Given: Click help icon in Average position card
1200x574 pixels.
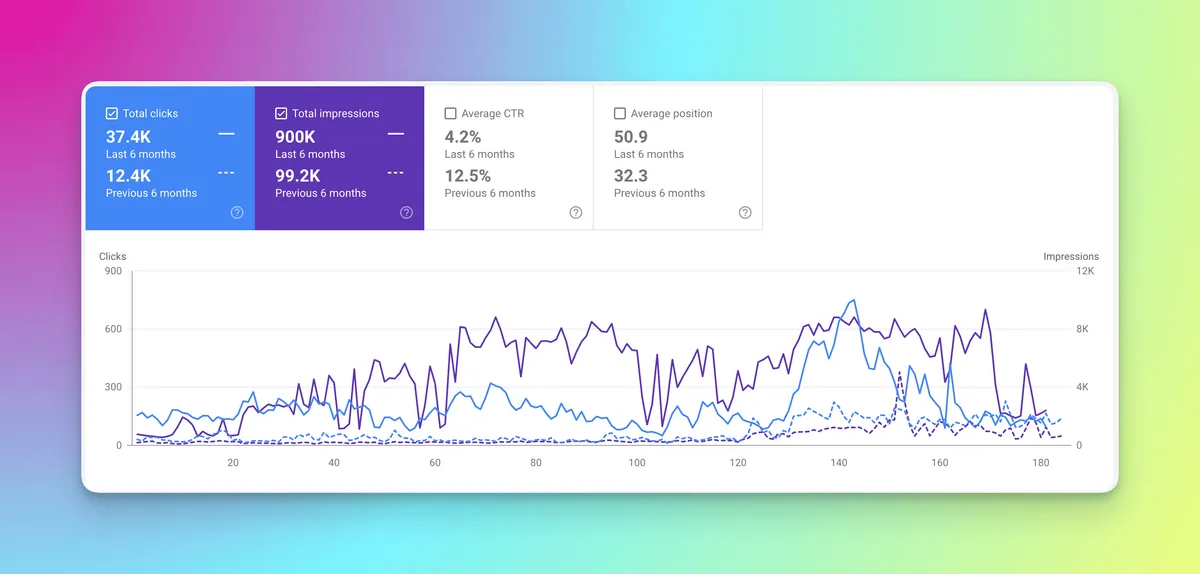Looking at the screenshot, I should pyautogui.click(x=745, y=212).
